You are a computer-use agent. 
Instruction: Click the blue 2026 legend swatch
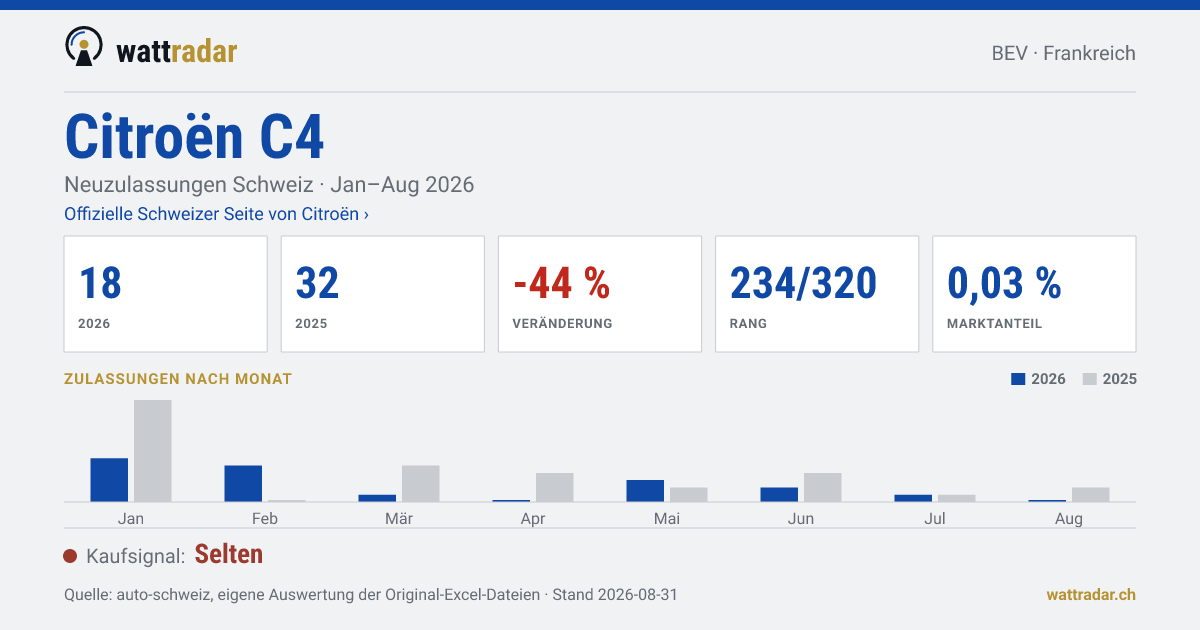coord(1018,379)
